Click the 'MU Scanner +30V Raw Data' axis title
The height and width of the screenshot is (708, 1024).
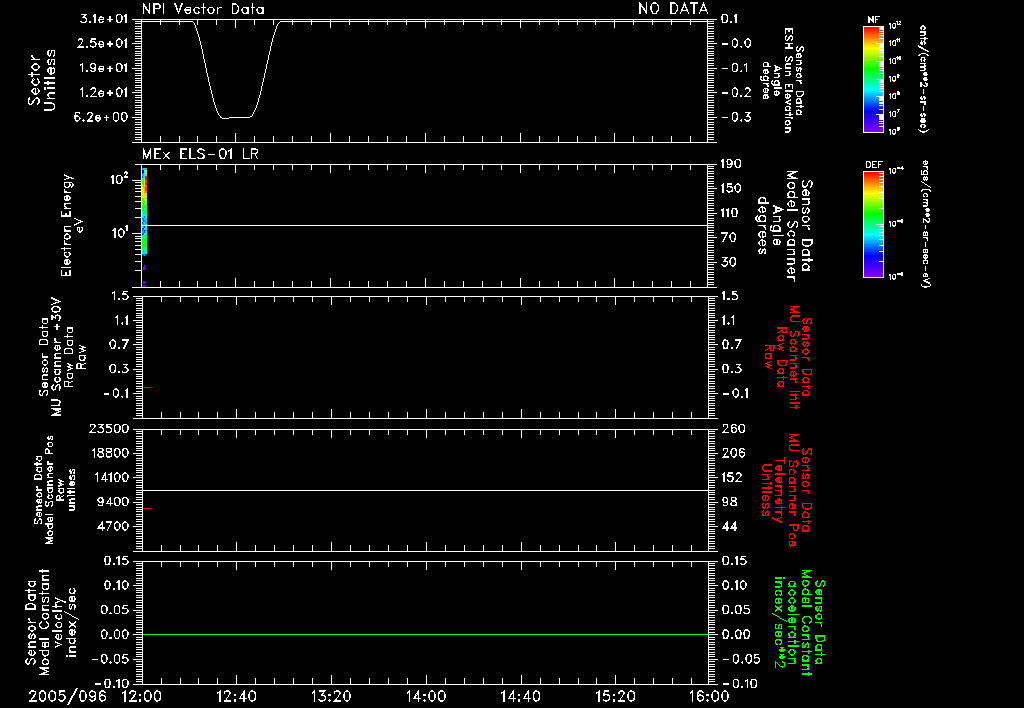click(63, 357)
